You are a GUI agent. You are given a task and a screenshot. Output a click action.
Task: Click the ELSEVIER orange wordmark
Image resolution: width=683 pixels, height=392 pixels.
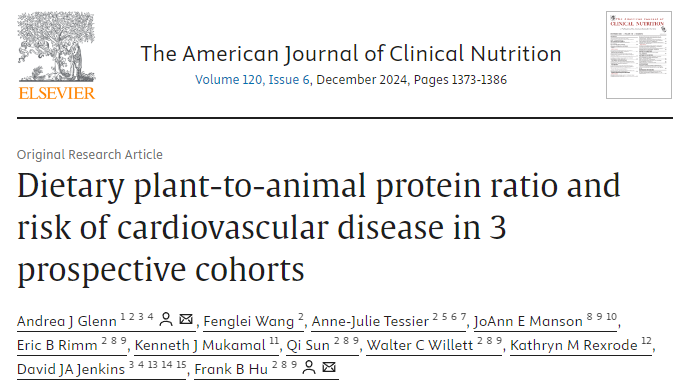pos(57,93)
